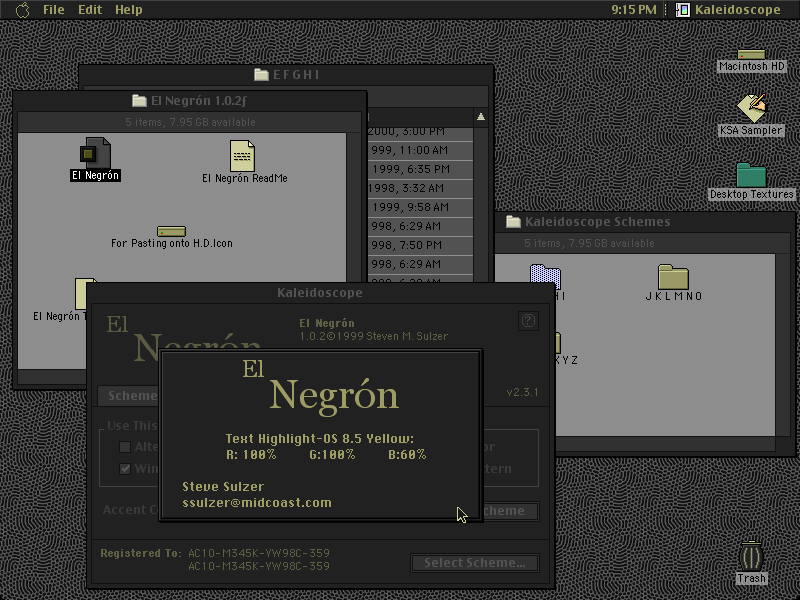Click "5 items, 7.95 GB available" in El Negrón 1.0.2f

click(190, 122)
